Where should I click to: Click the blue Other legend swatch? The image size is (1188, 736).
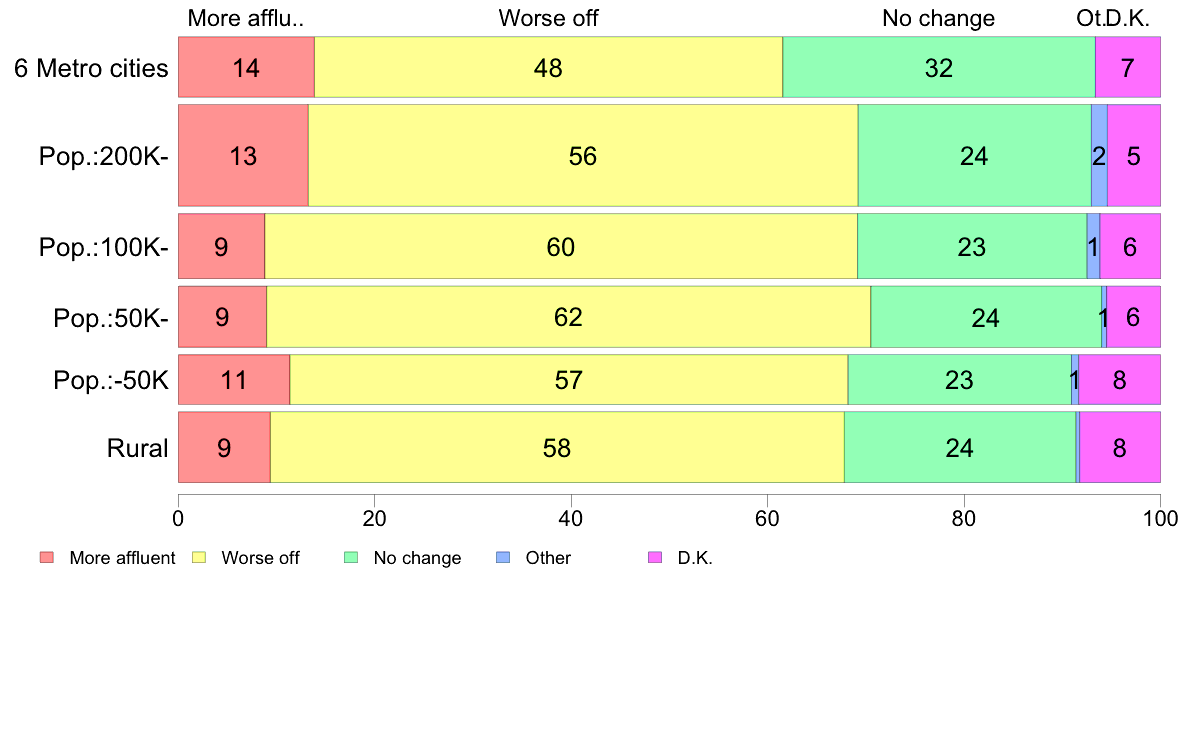(502, 558)
